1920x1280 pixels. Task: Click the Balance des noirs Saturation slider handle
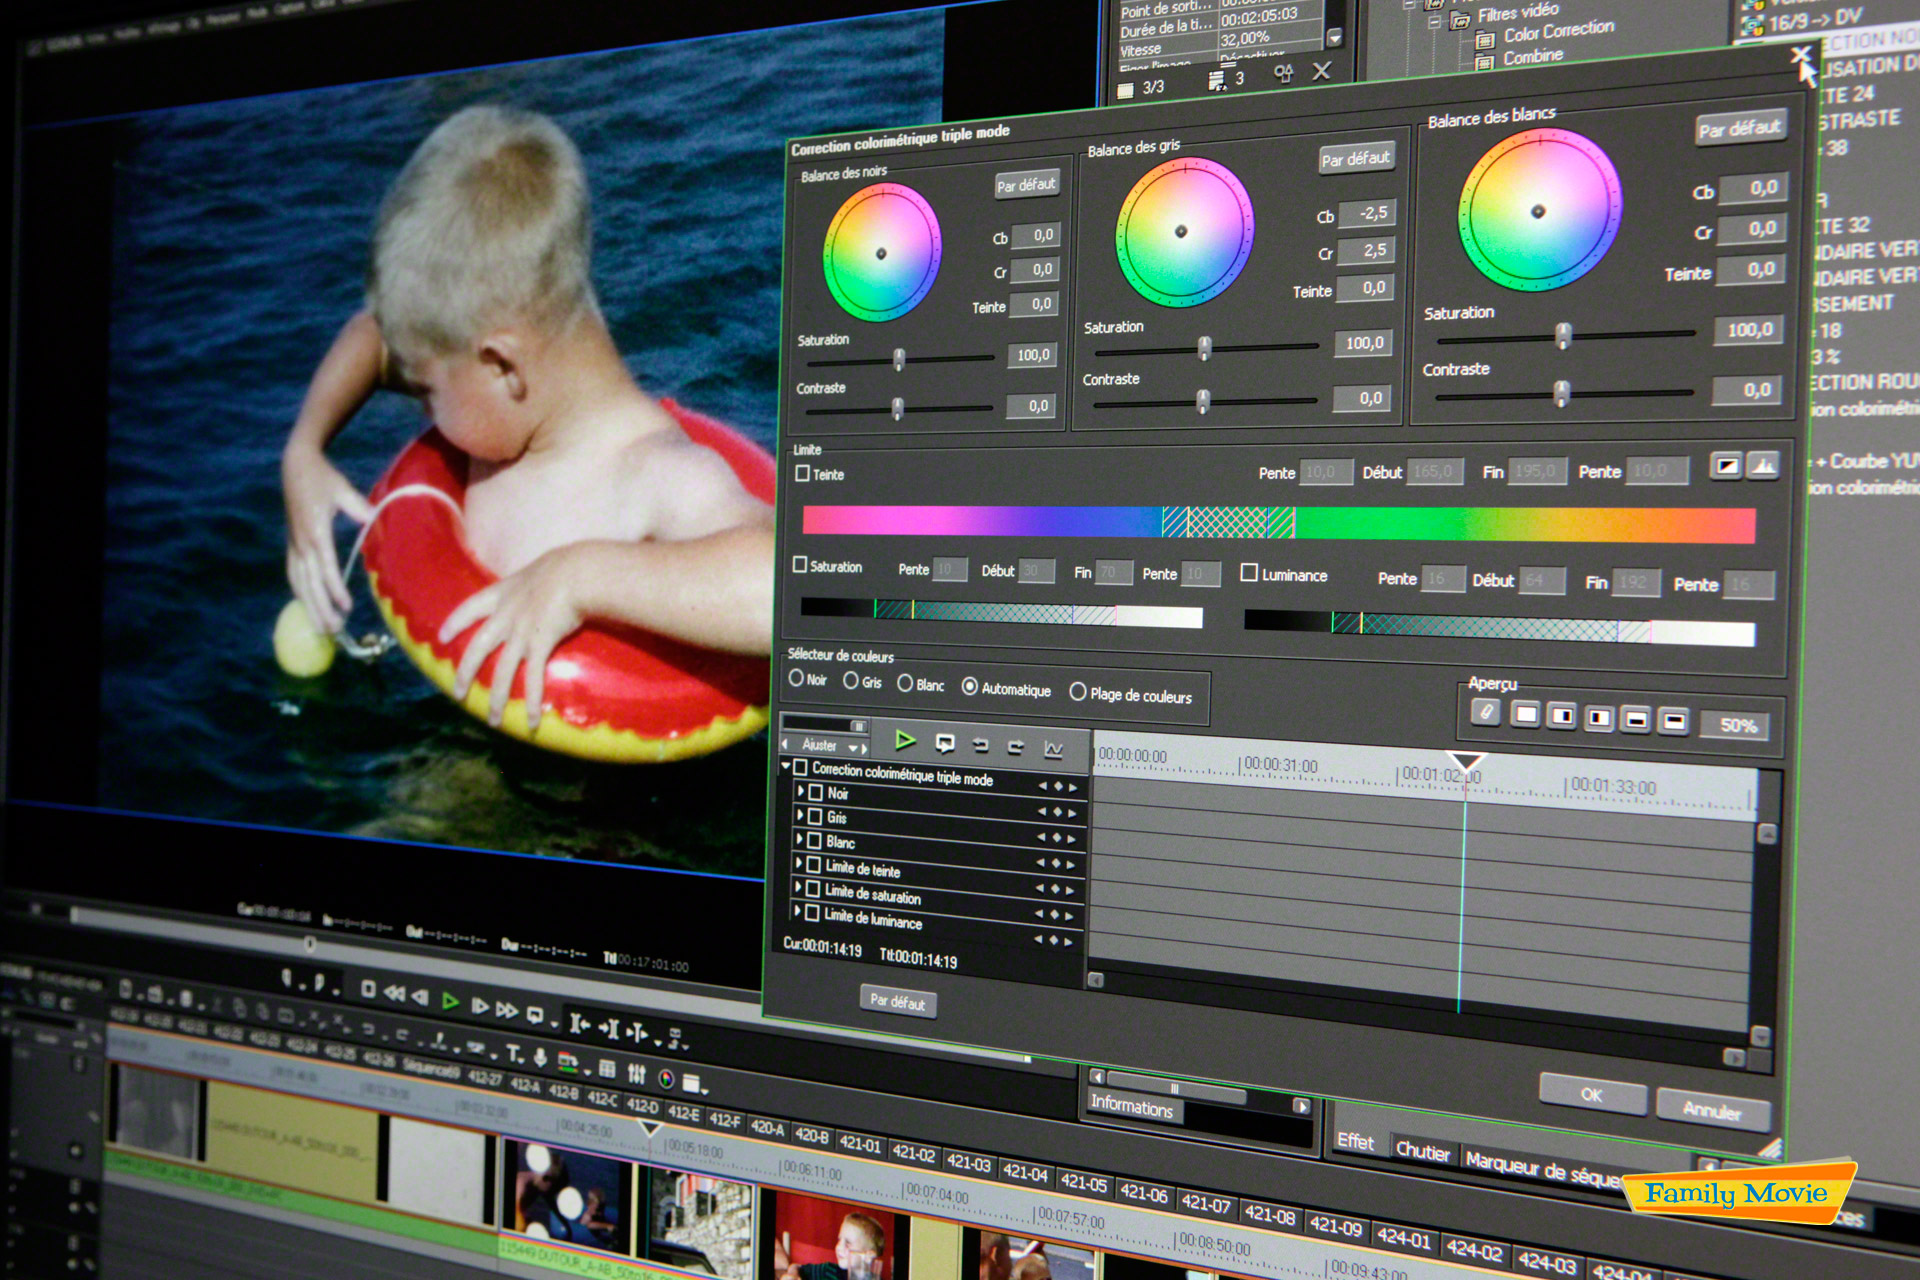pos(899,359)
